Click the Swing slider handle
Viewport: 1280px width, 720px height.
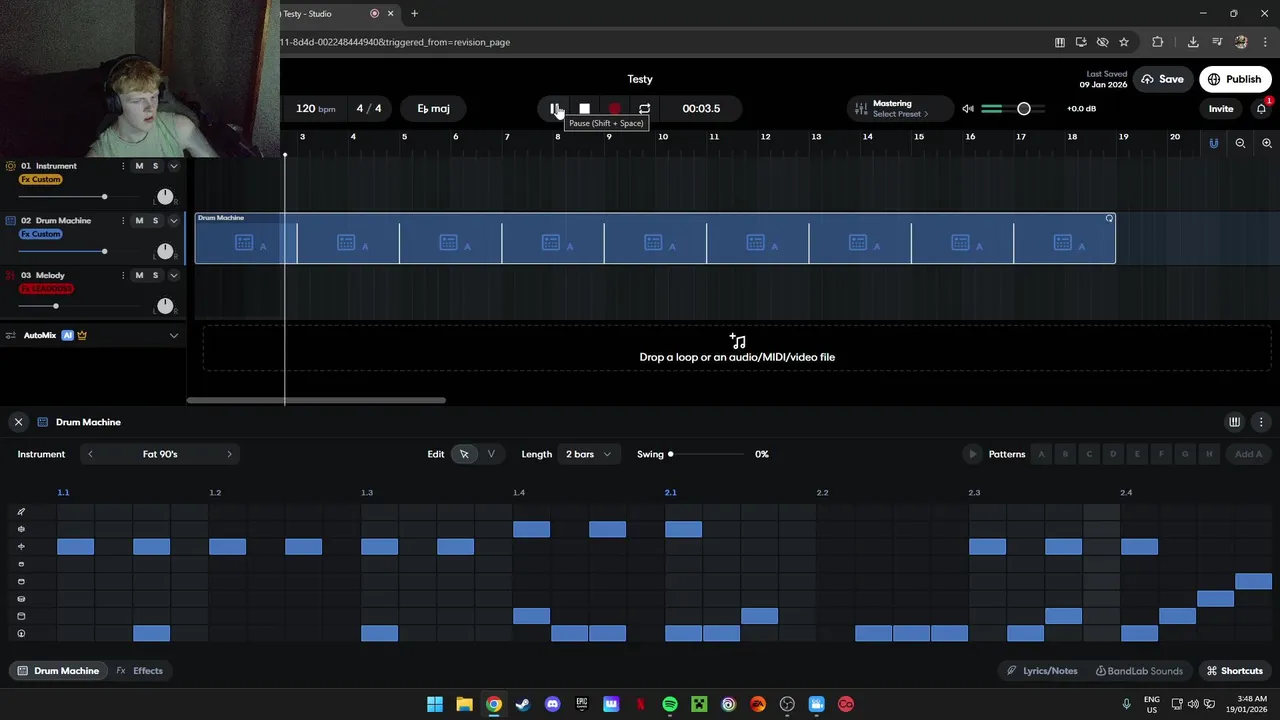670,454
